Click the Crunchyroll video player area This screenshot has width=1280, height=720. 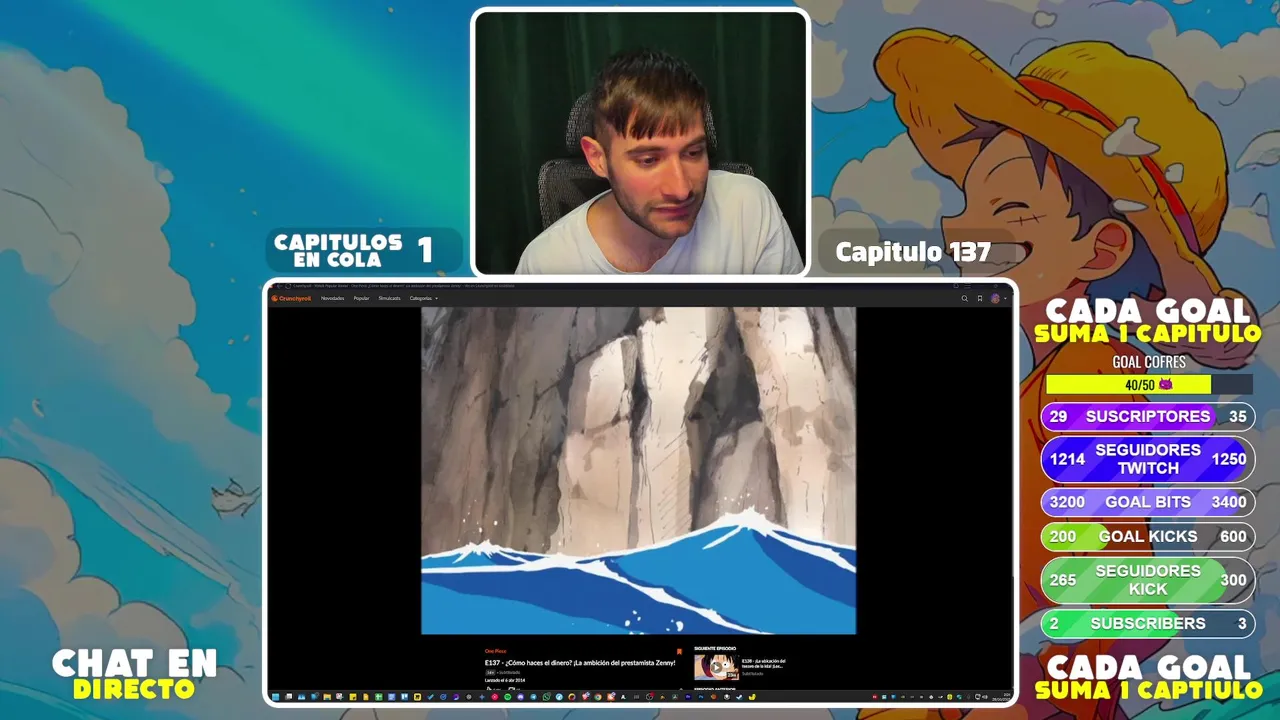coord(638,470)
